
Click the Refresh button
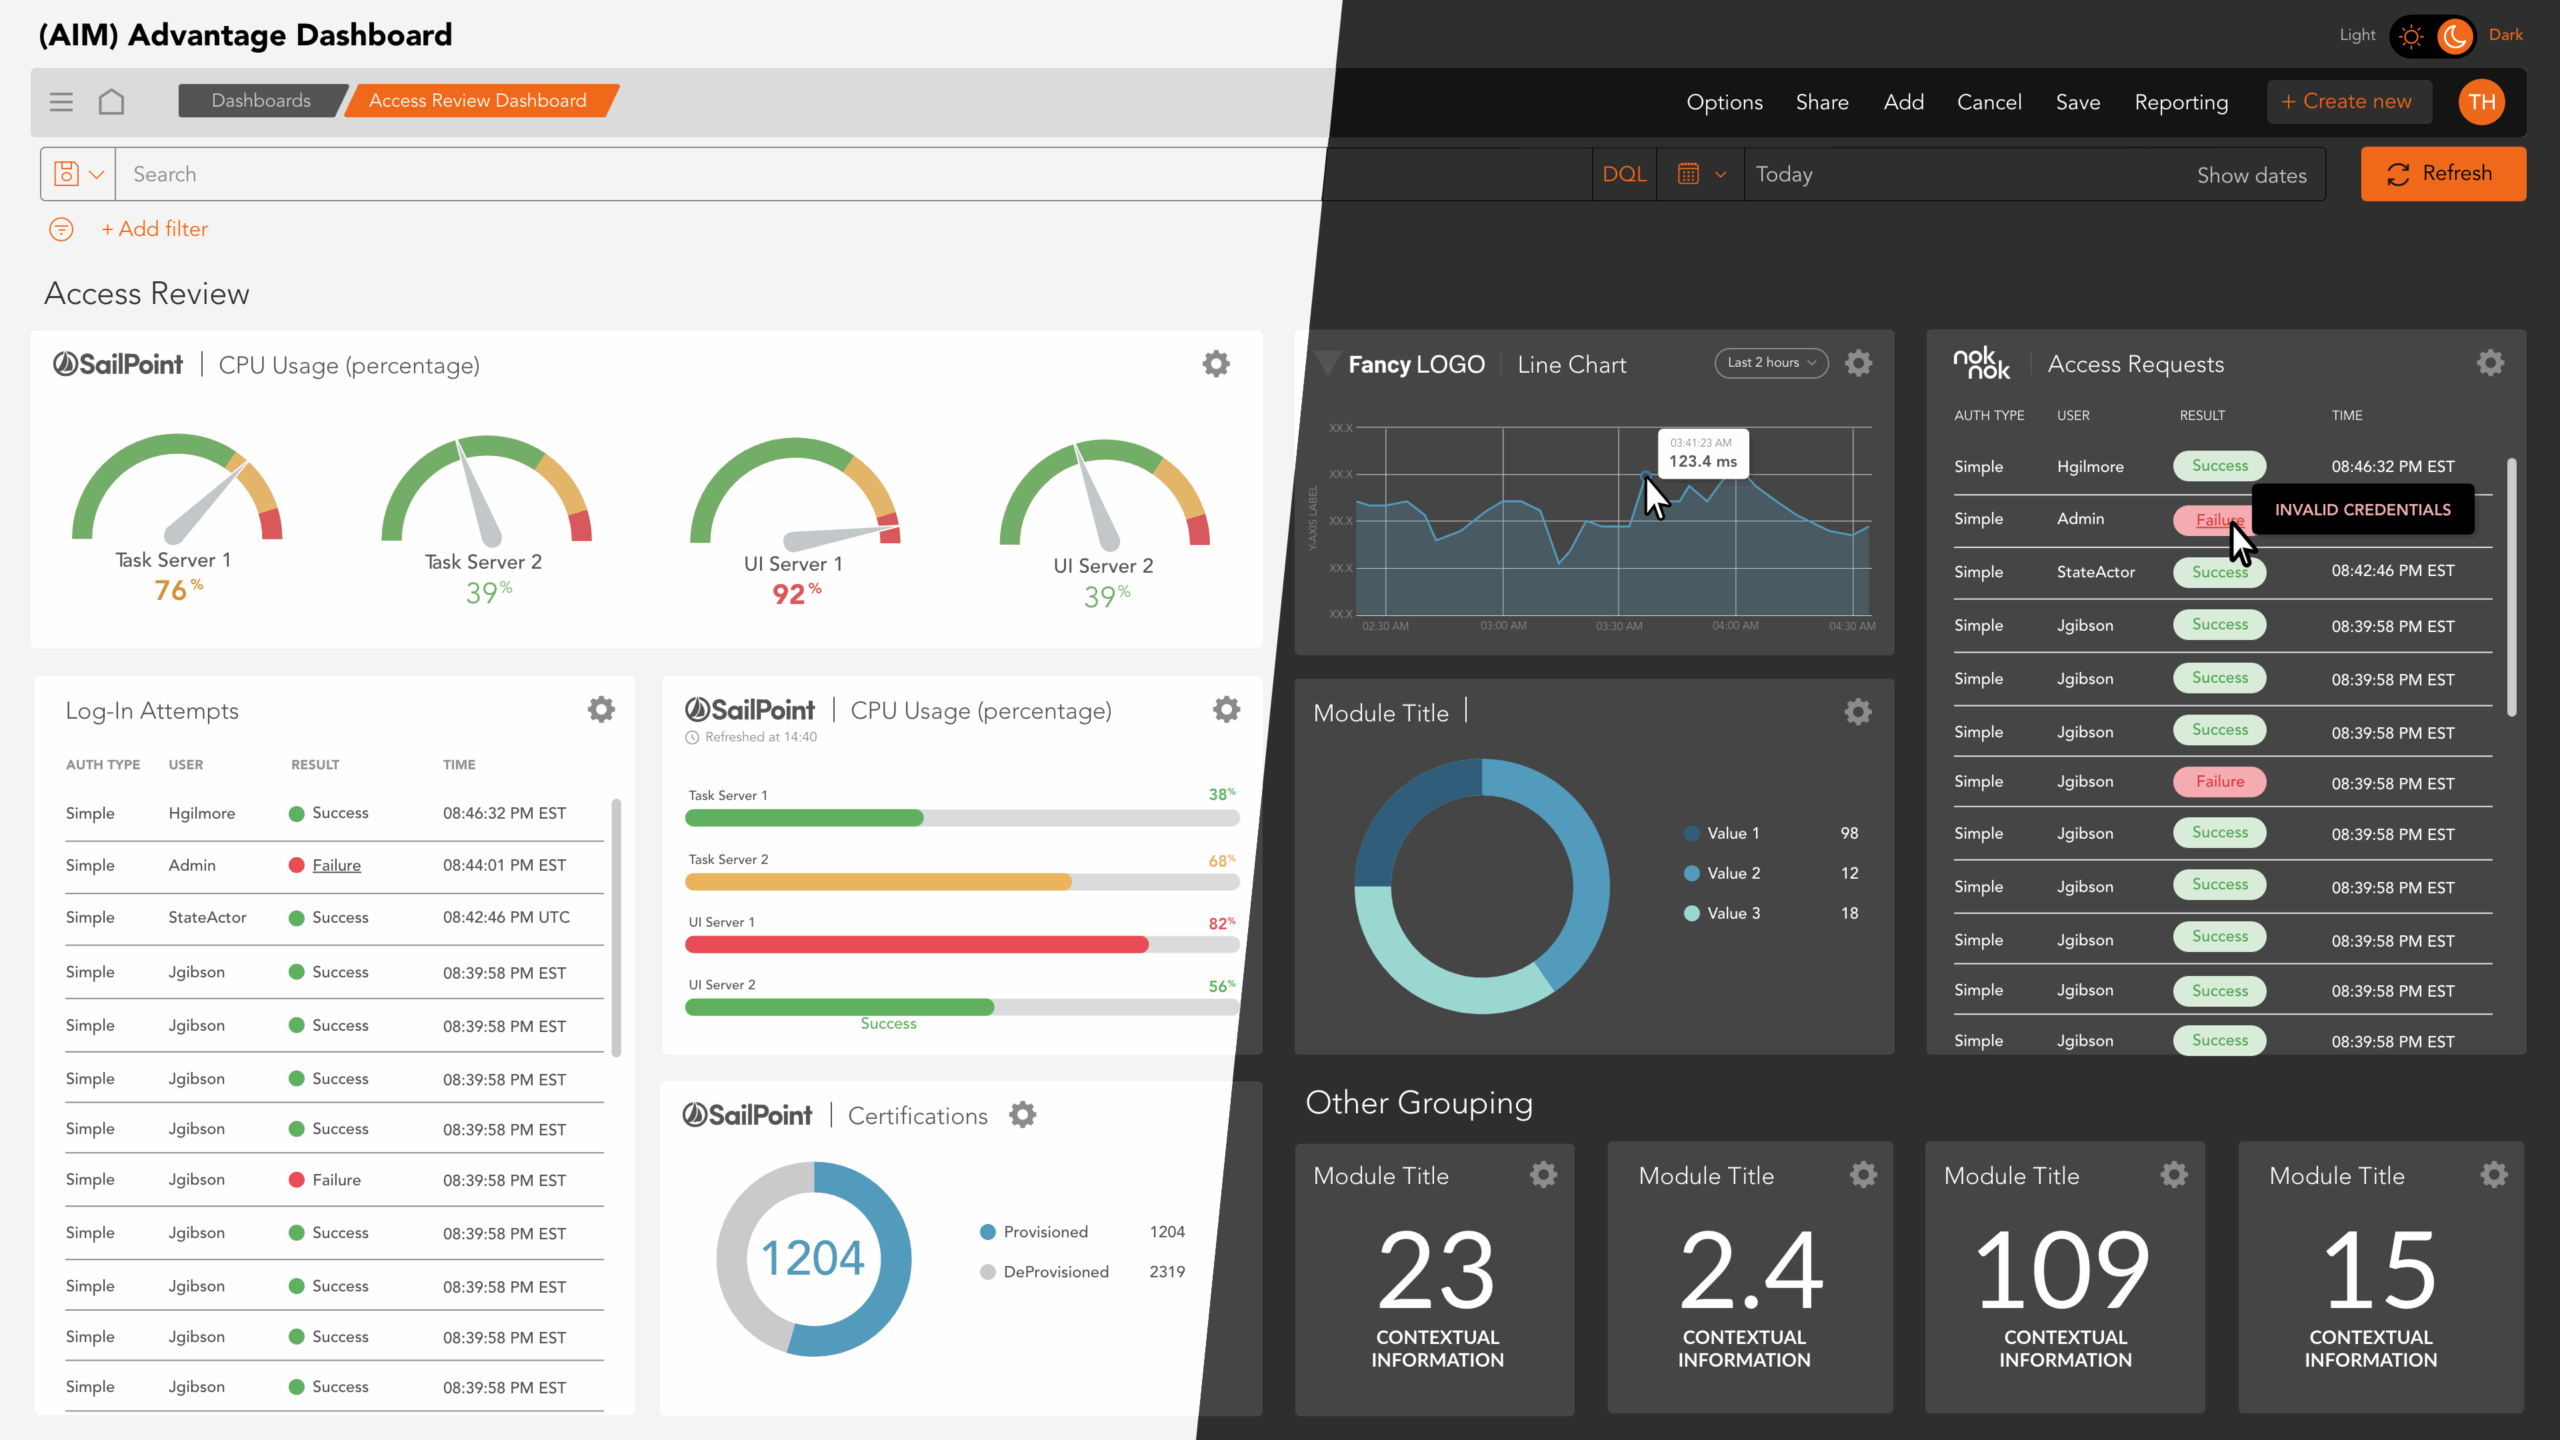click(x=2443, y=174)
